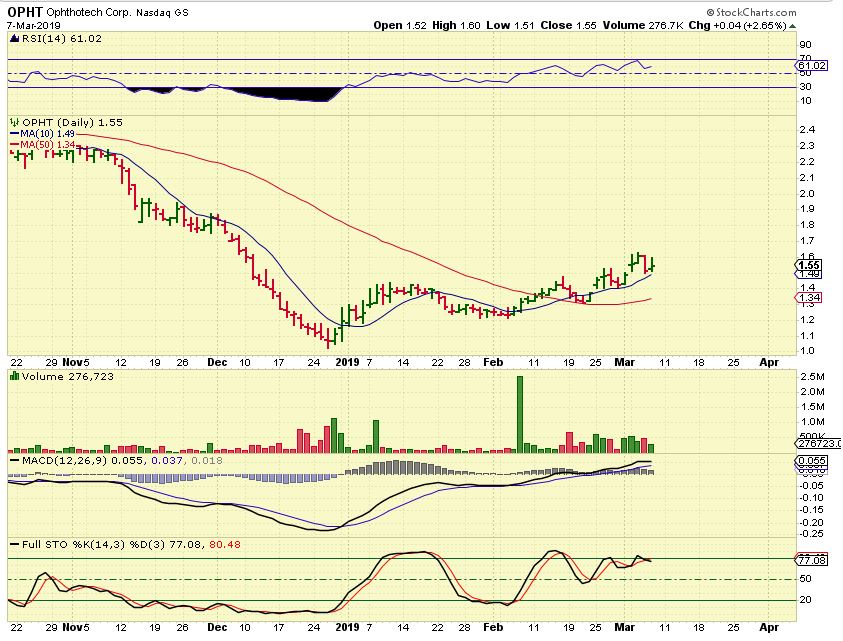Click the RSI(14) 61.02 indicator label
The width and height of the screenshot is (843, 641).
[x=61, y=39]
